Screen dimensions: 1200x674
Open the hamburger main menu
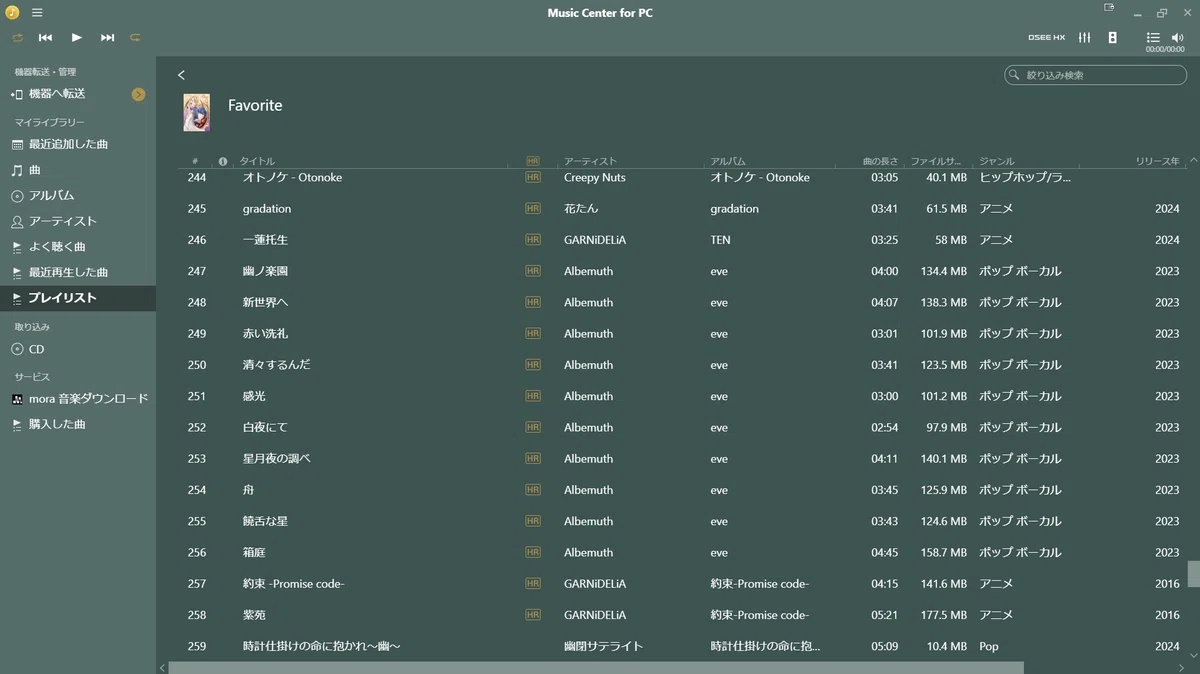tap(37, 13)
